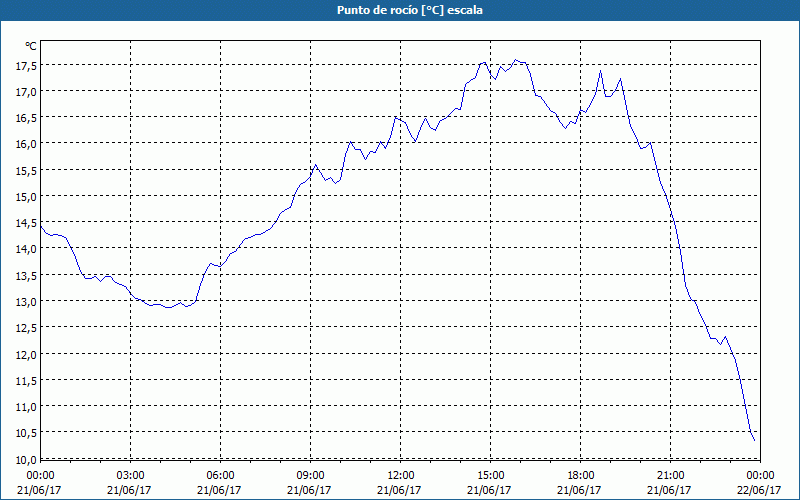Click the 13,5 y-axis label

tap(26, 276)
